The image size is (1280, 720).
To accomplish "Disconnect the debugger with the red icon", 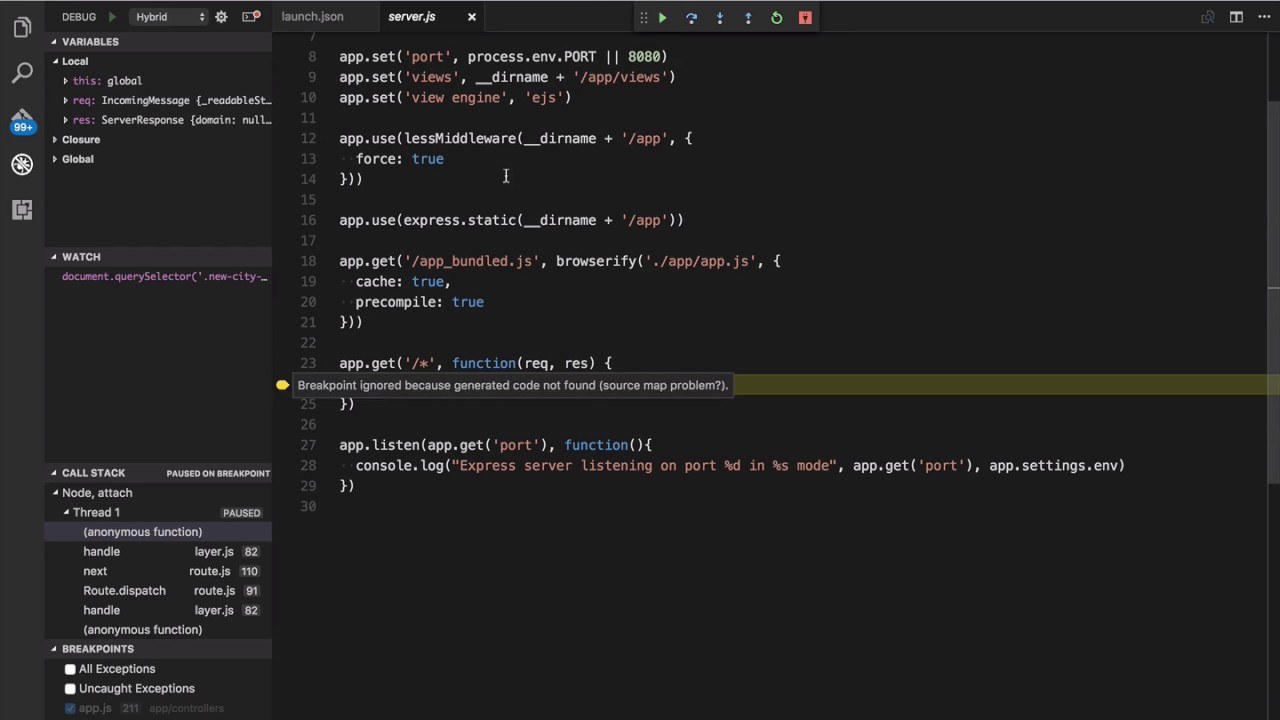I will point(805,18).
